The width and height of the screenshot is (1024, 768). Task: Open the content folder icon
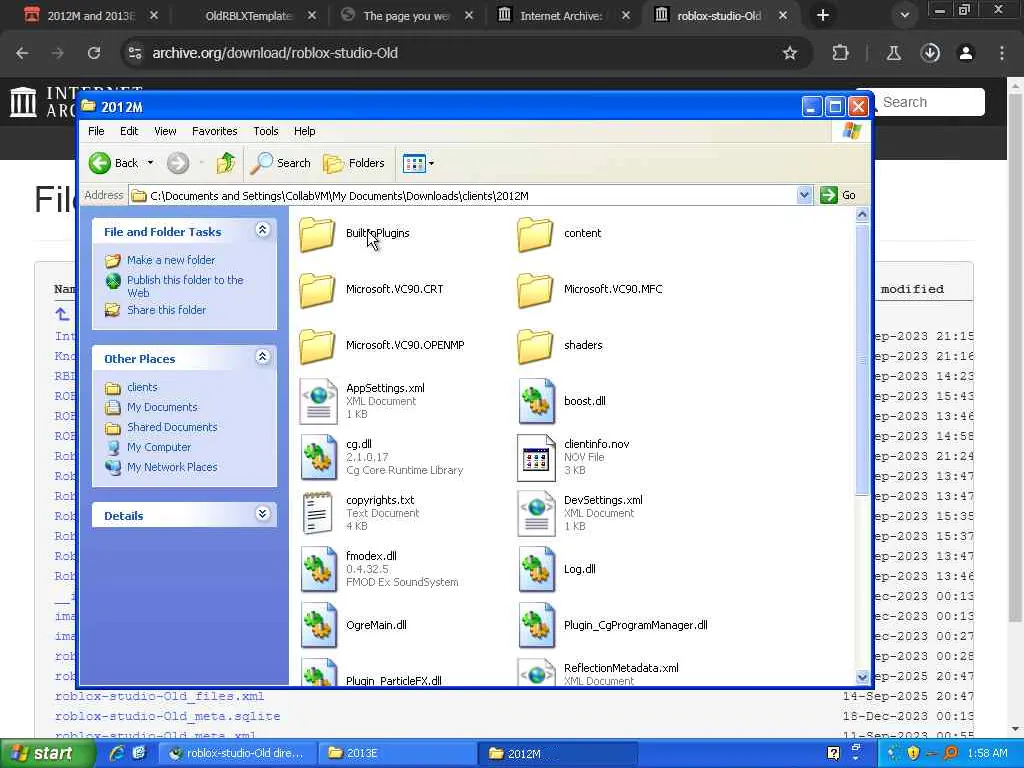(535, 234)
